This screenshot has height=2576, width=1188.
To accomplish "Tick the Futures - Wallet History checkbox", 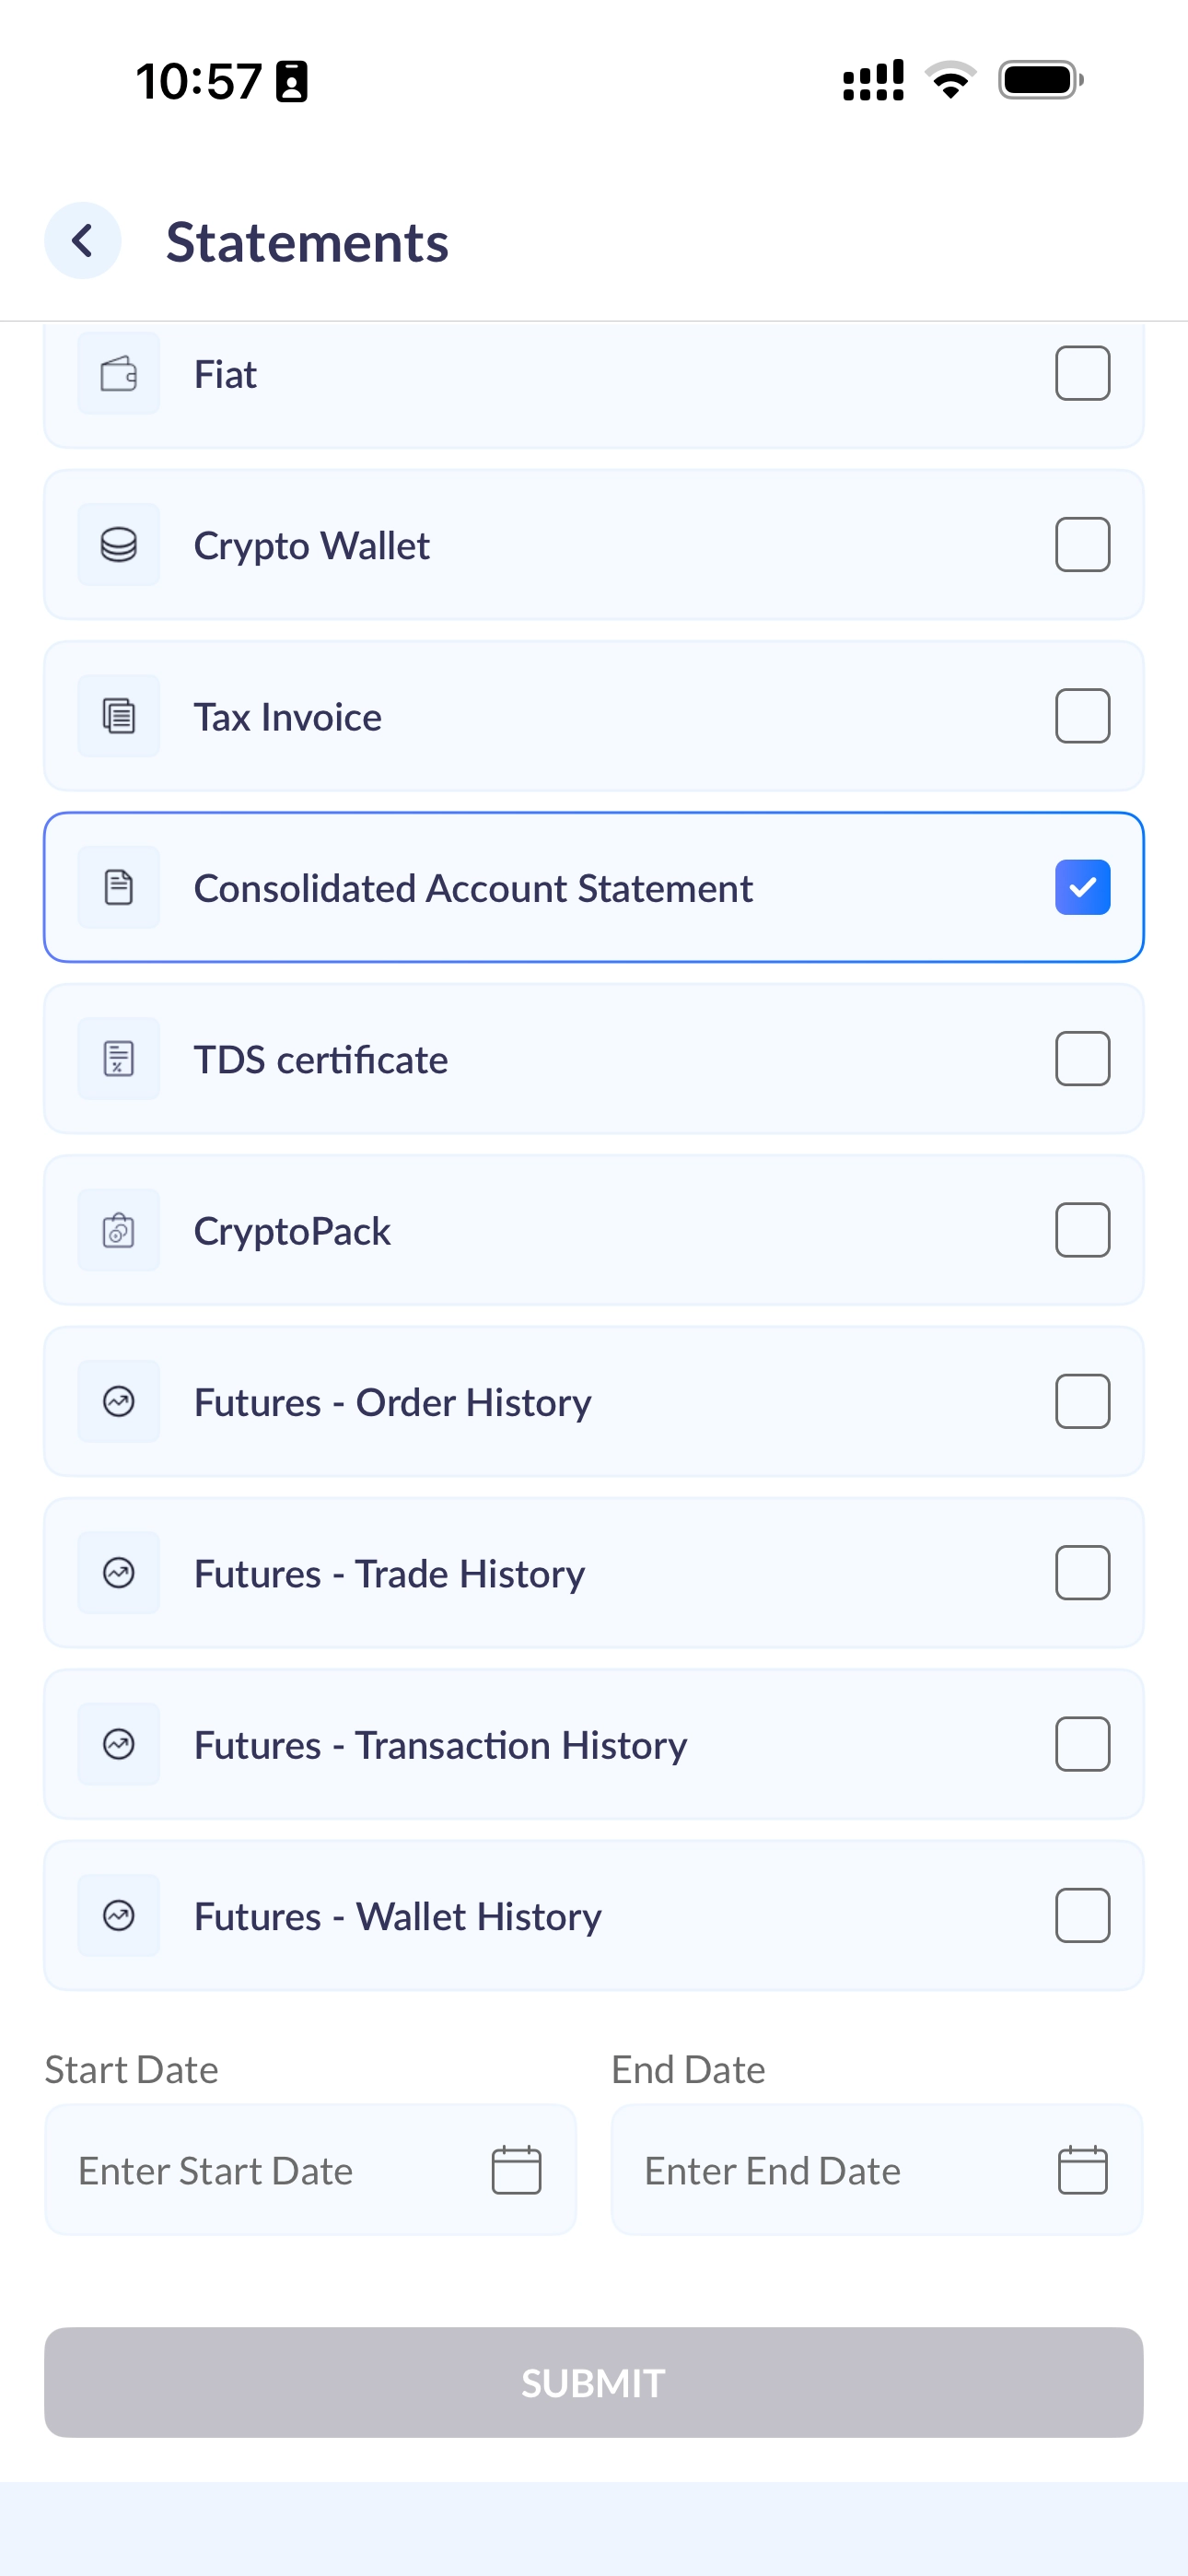I will tap(1083, 1915).
